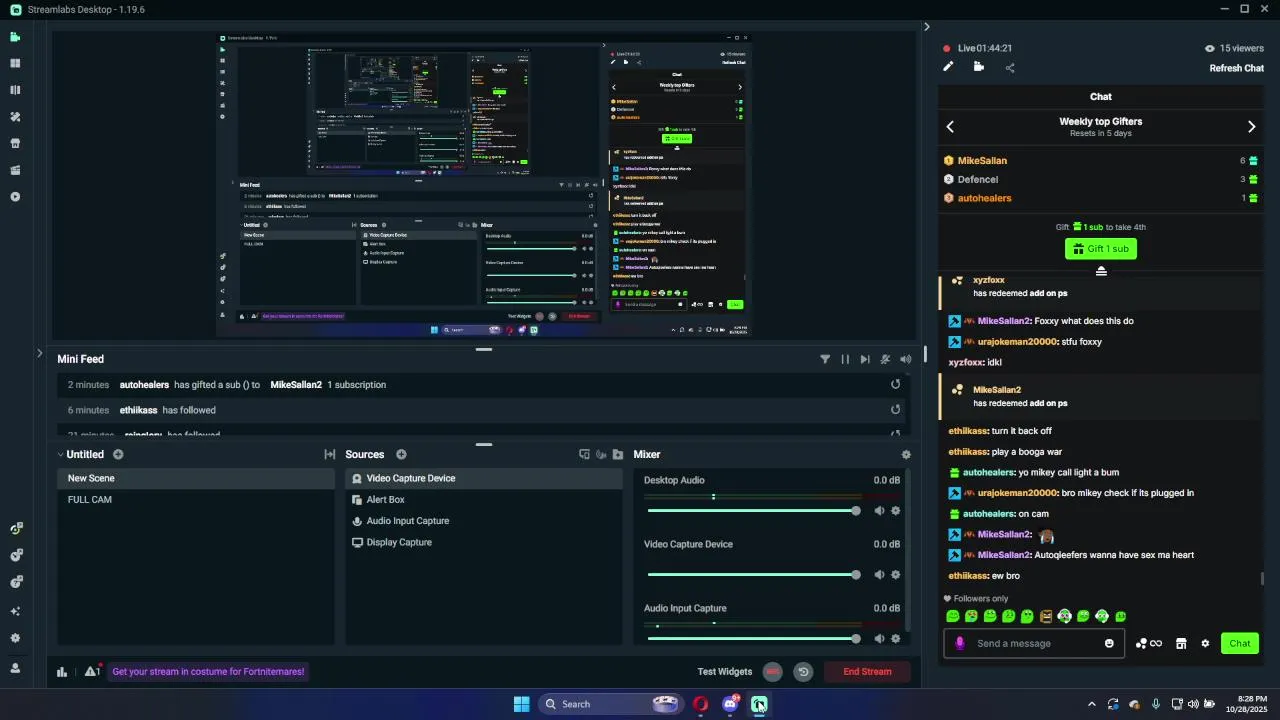Open chat settings gear
The width and height of the screenshot is (1280, 720).
pos(1205,643)
